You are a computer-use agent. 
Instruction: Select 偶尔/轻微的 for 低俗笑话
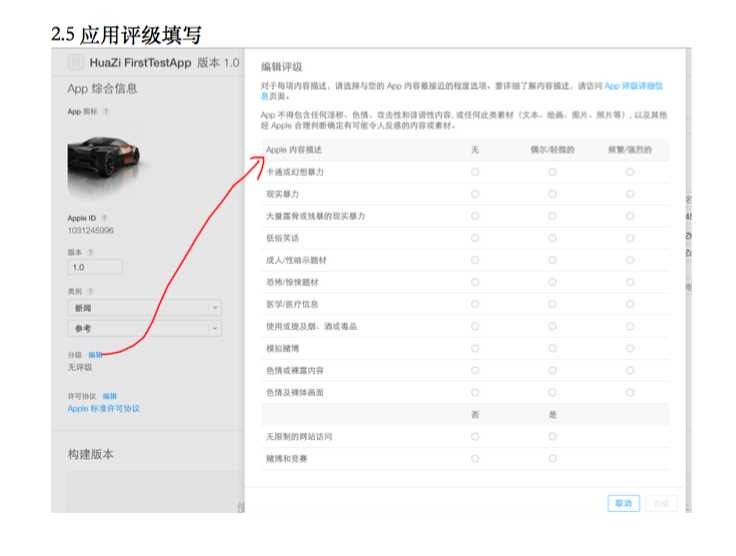coord(552,238)
